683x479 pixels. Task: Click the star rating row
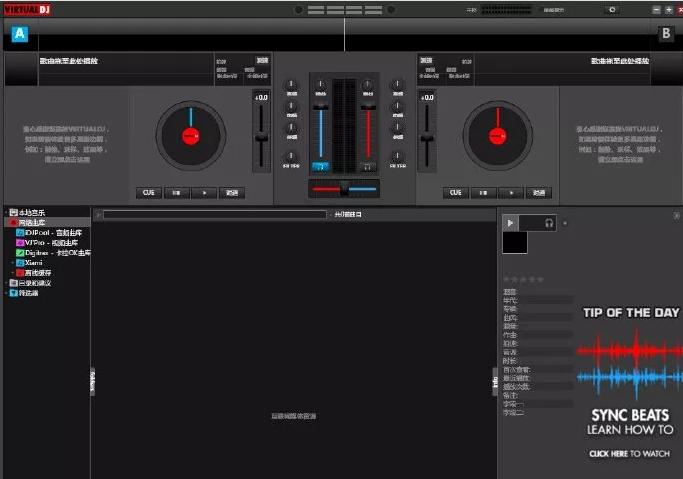[524, 280]
